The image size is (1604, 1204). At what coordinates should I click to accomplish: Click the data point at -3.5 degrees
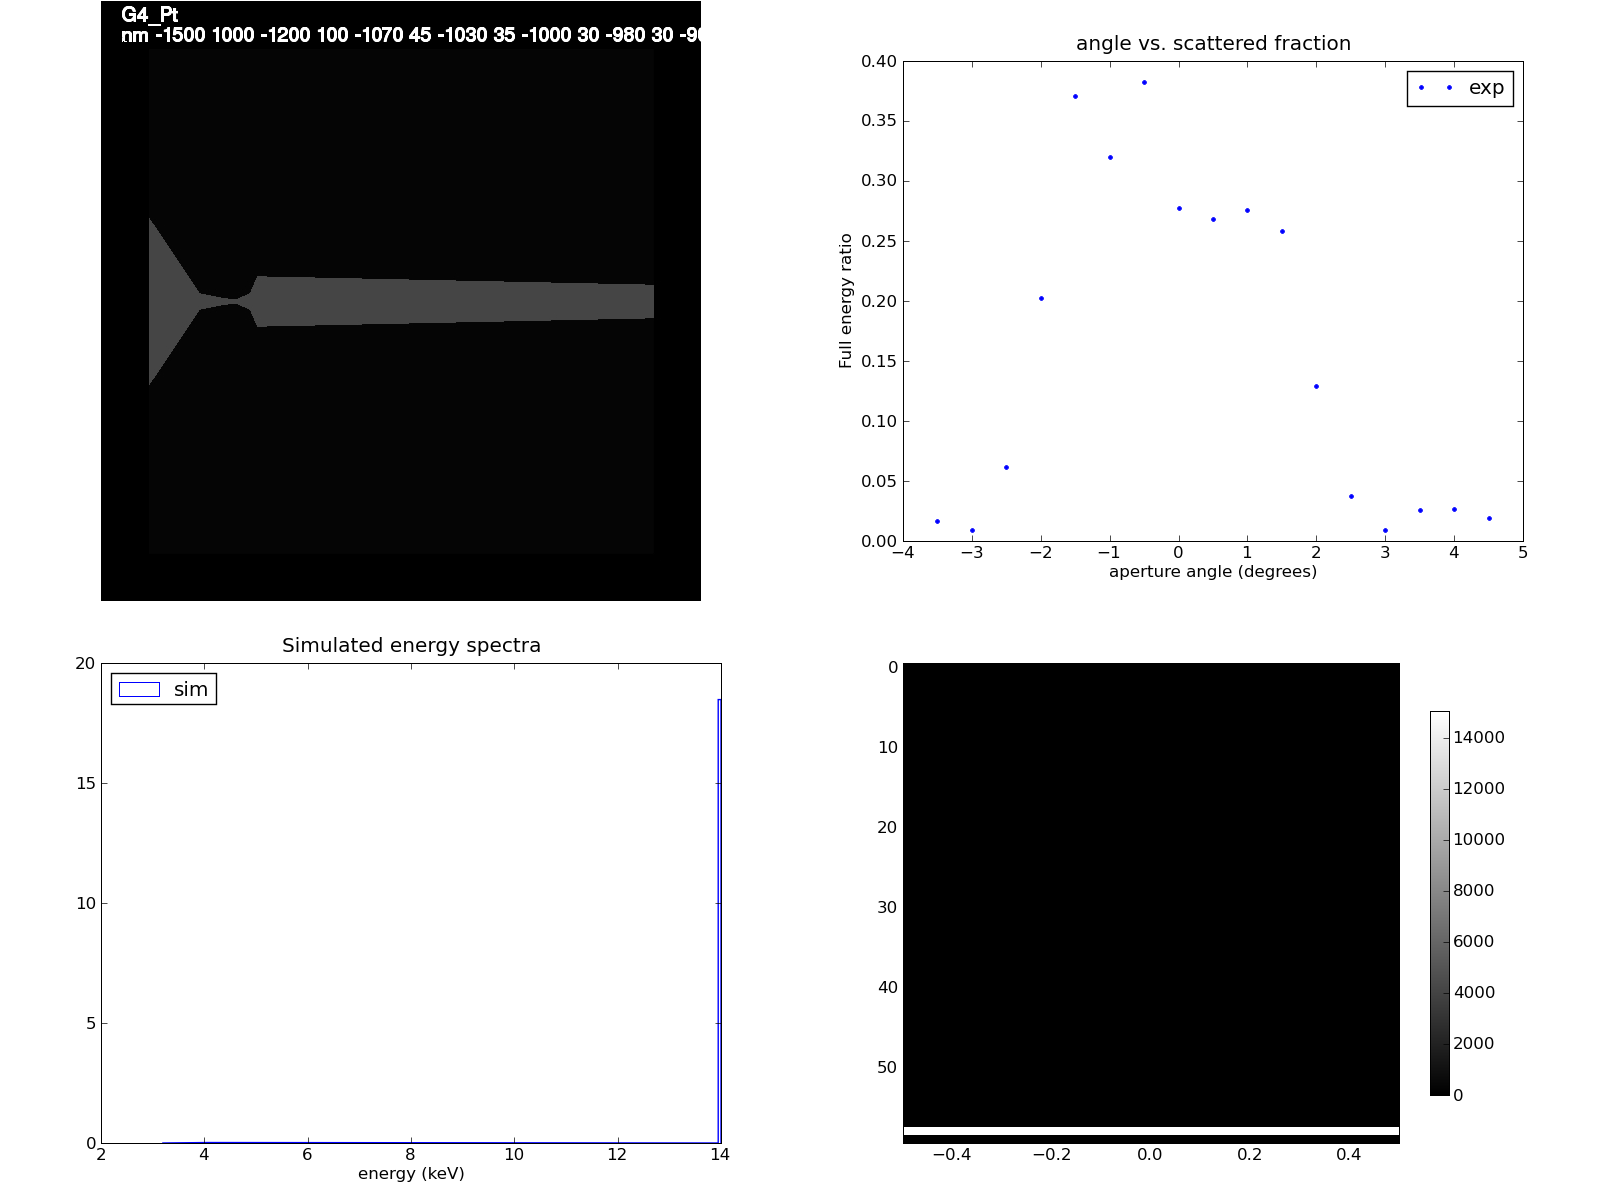click(x=937, y=521)
